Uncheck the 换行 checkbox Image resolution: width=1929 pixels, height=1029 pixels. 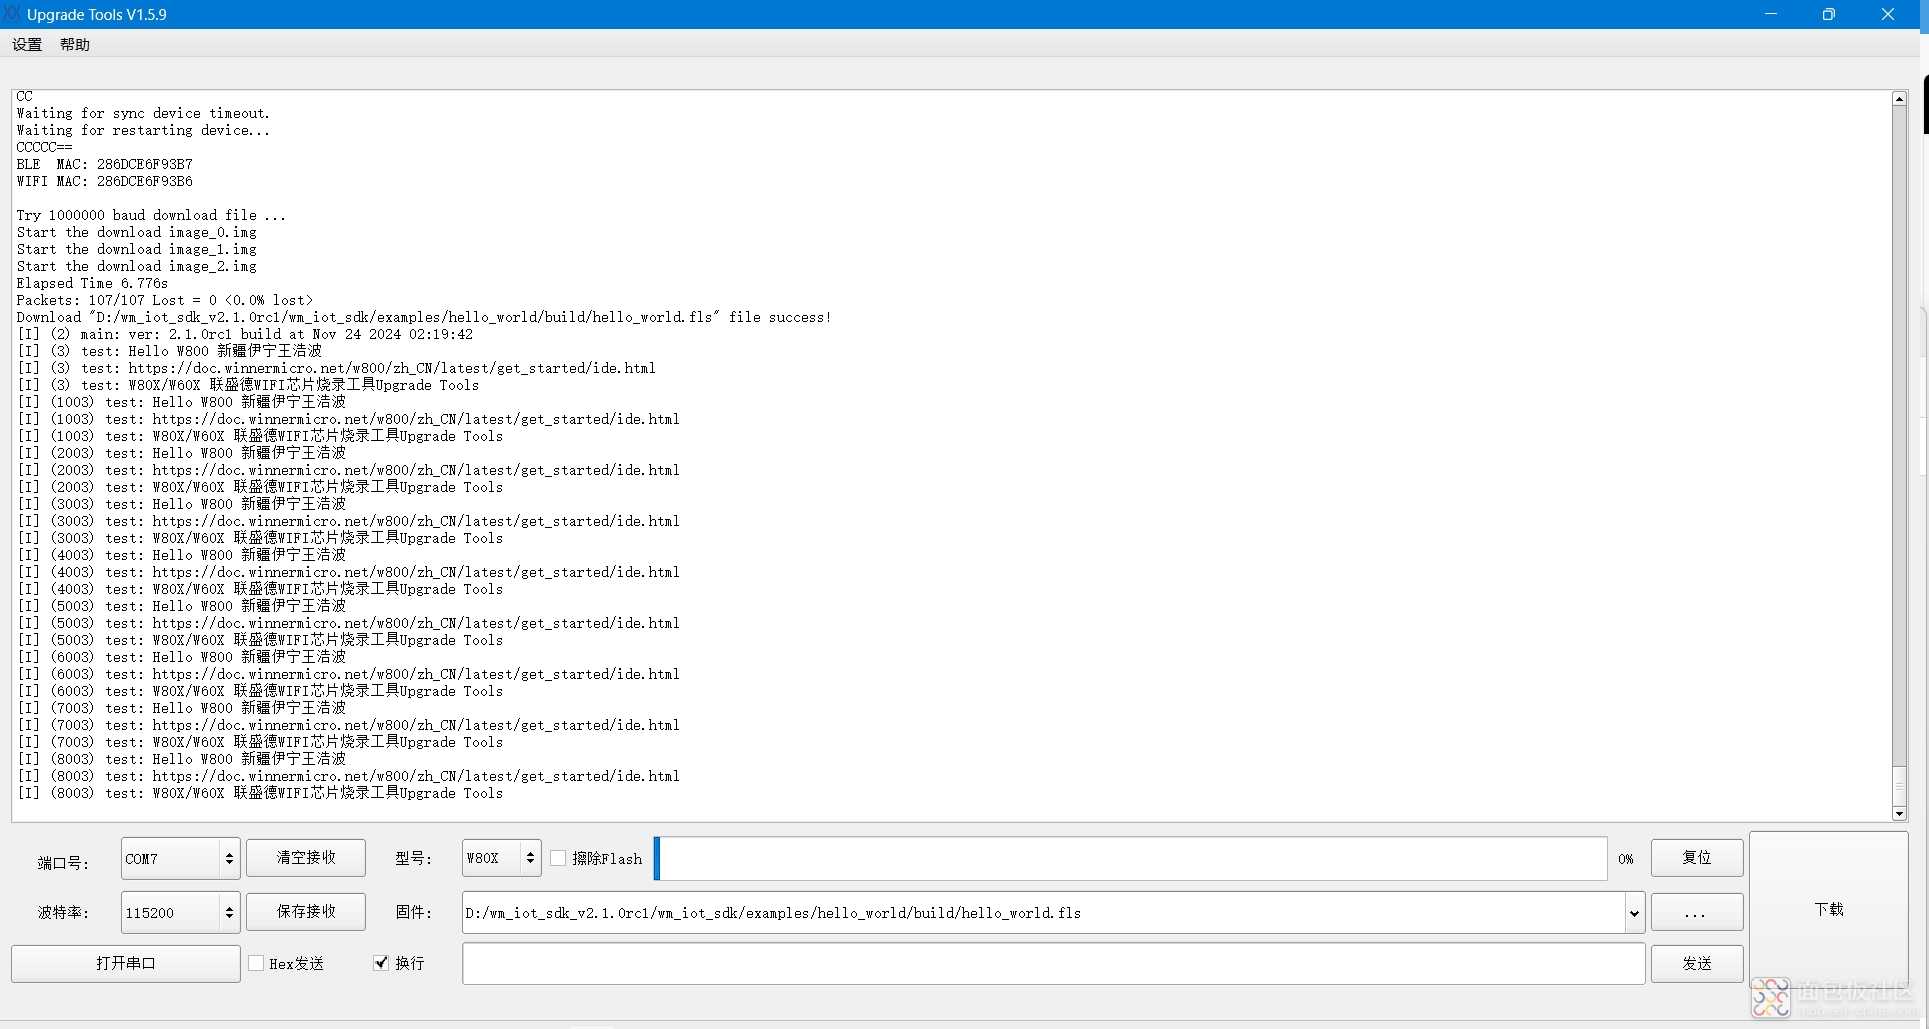(381, 963)
